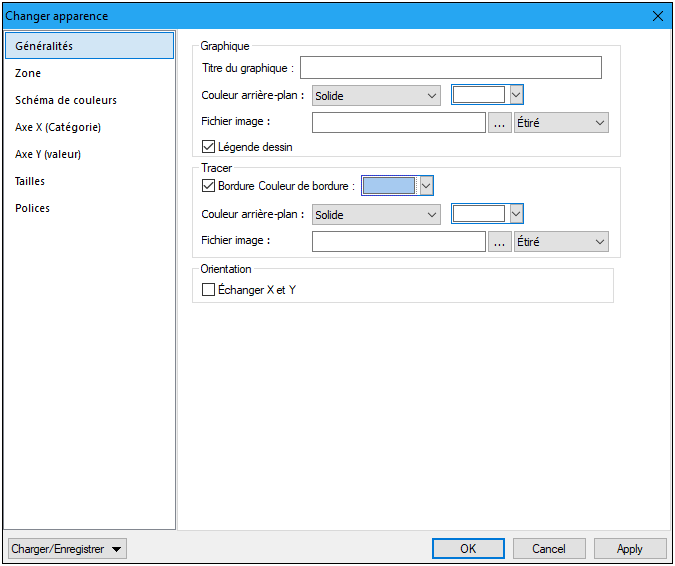Select the Zone category
675x566 pixels.
tap(28, 73)
